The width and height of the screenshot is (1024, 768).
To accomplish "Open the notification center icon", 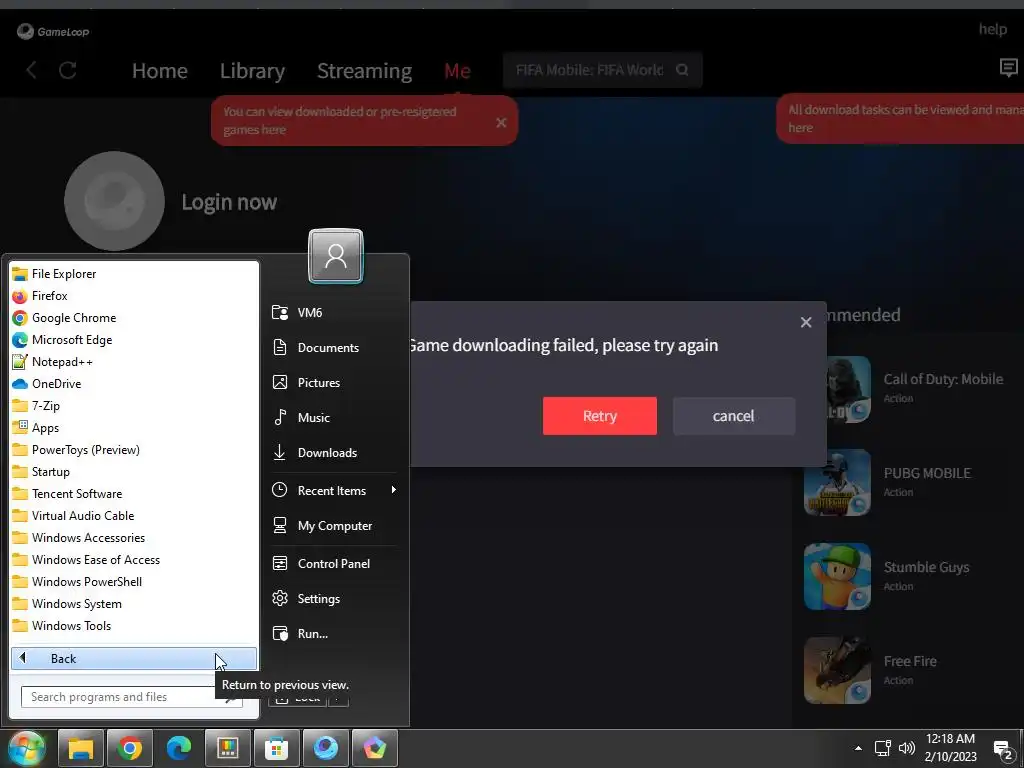I will pyautogui.click(x=1003, y=750).
